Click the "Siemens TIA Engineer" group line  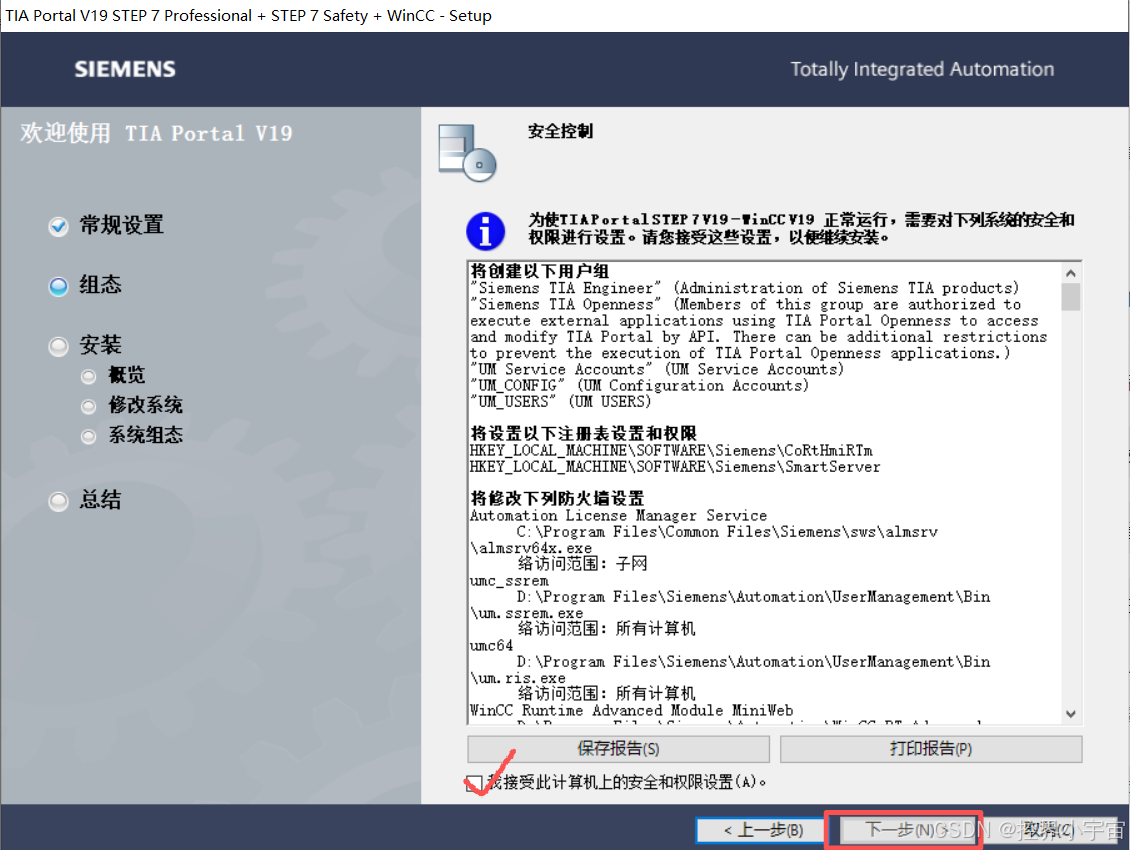(744, 288)
